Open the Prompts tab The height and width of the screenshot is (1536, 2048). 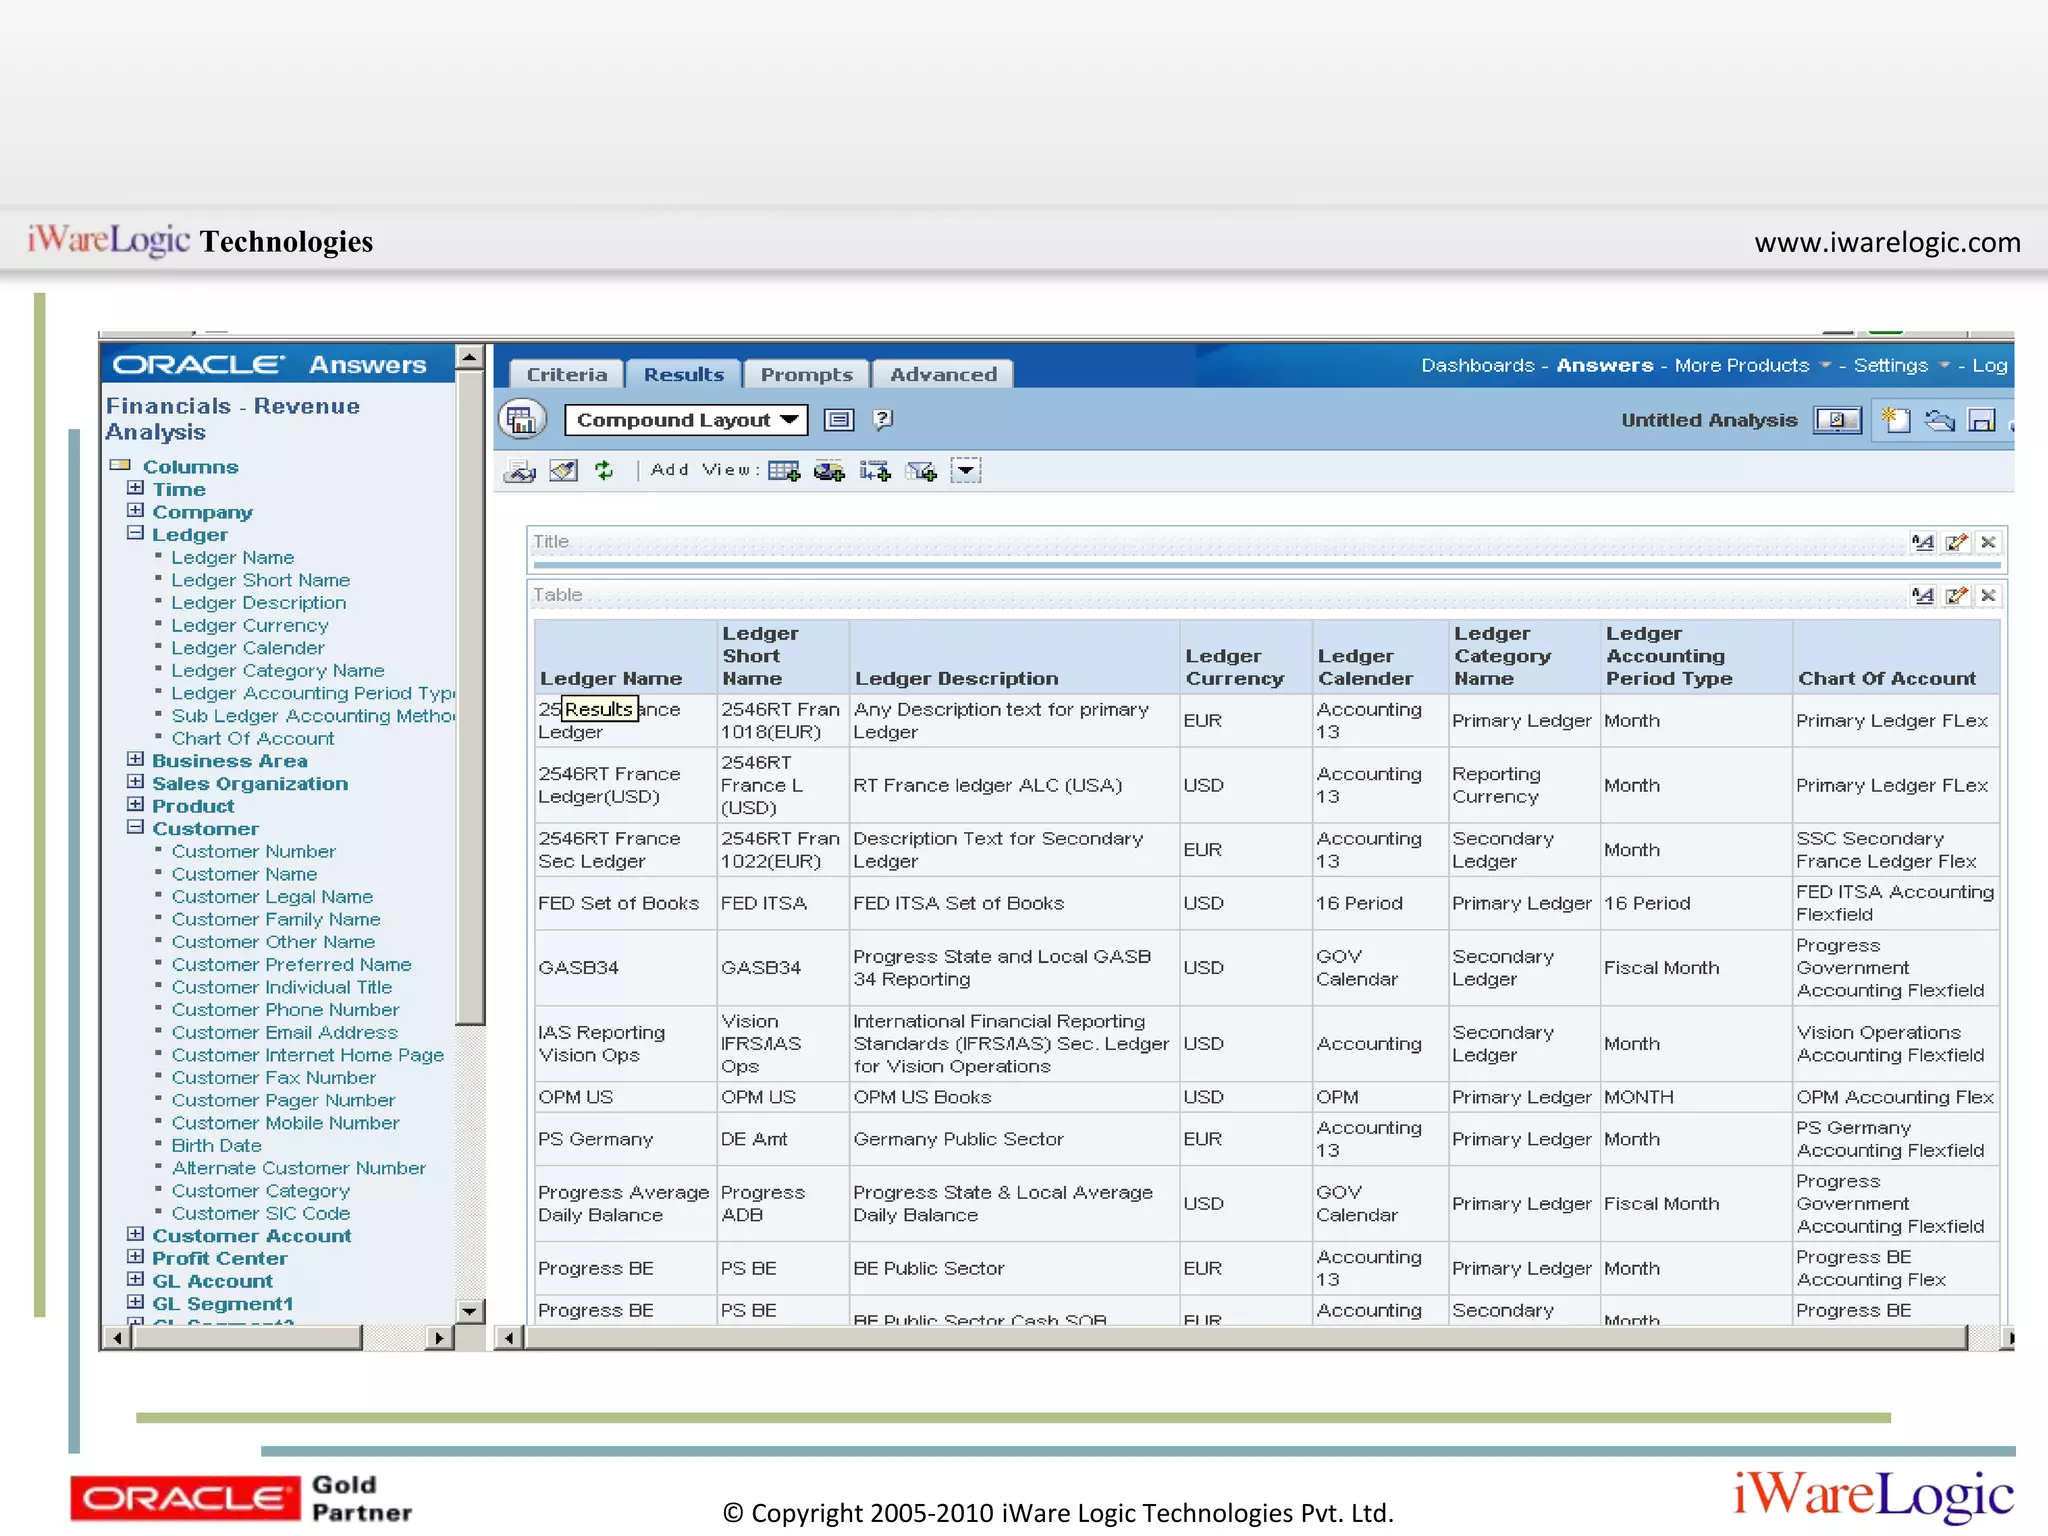(x=806, y=374)
